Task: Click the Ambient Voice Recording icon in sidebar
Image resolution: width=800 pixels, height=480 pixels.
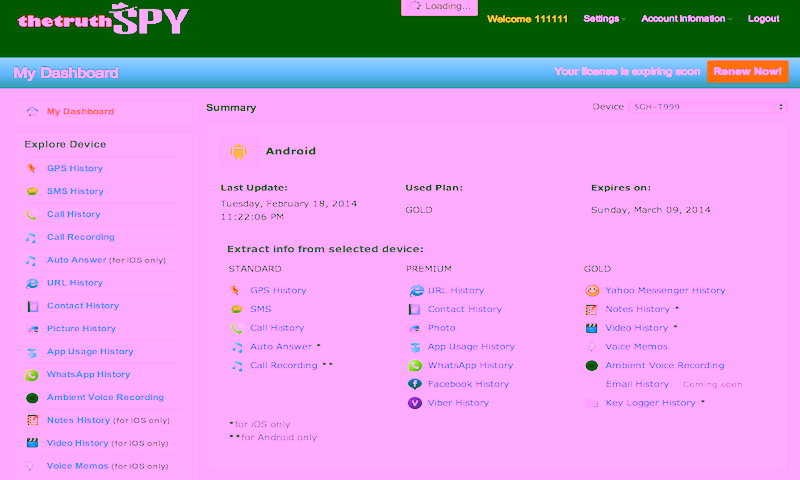Action: [32, 398]
